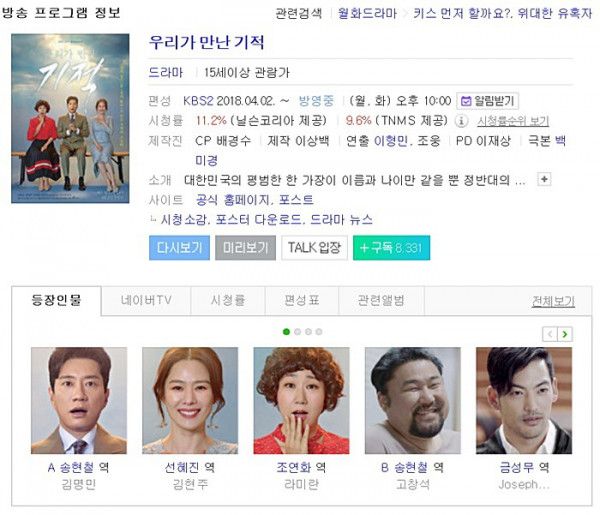600x515 pixels.
Task: Click the TALK 입장 button
Action: coord(315,248)
